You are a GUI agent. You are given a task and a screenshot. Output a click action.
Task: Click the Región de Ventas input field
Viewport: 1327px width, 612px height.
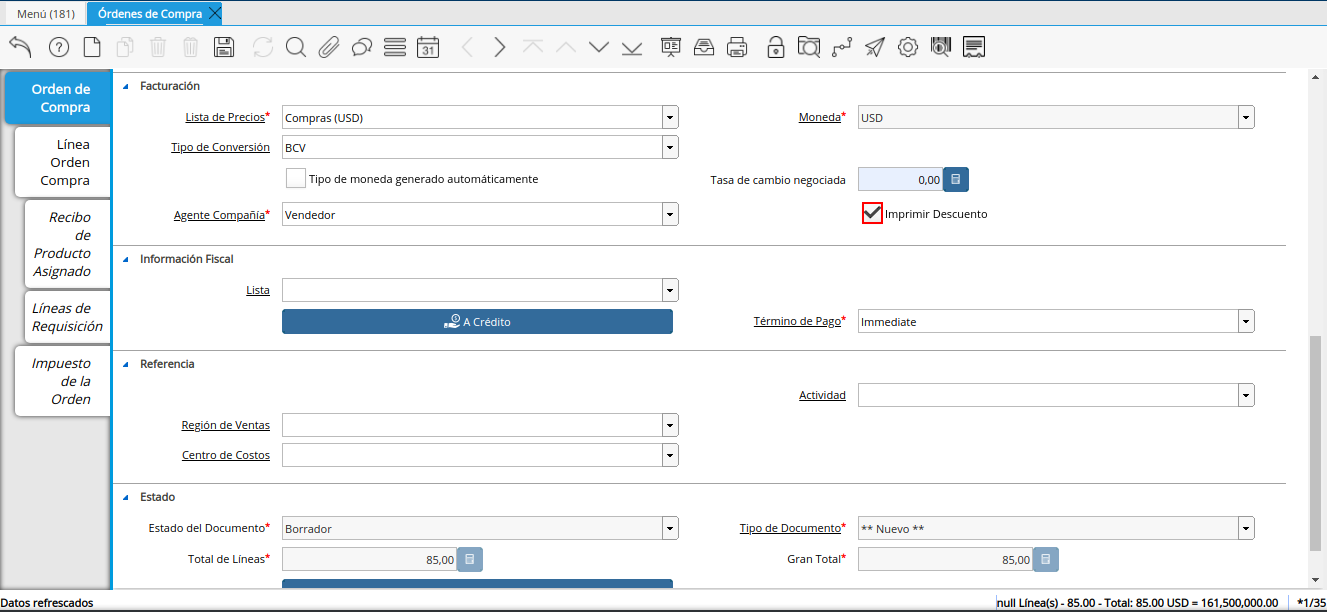coord(472,425)
